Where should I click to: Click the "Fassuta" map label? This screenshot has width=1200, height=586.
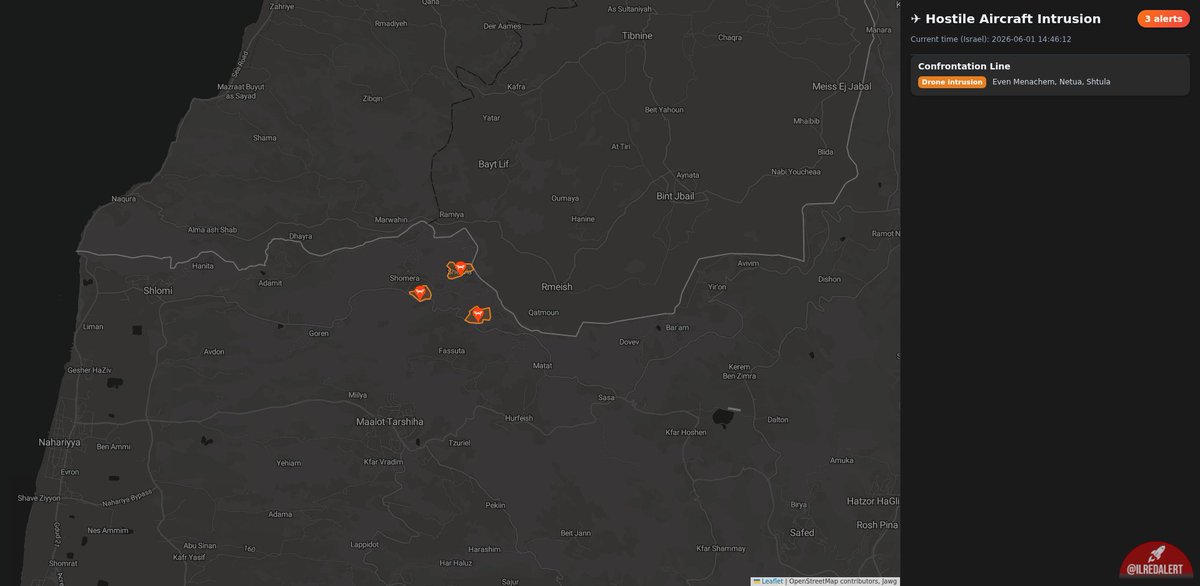pos(452,351)
